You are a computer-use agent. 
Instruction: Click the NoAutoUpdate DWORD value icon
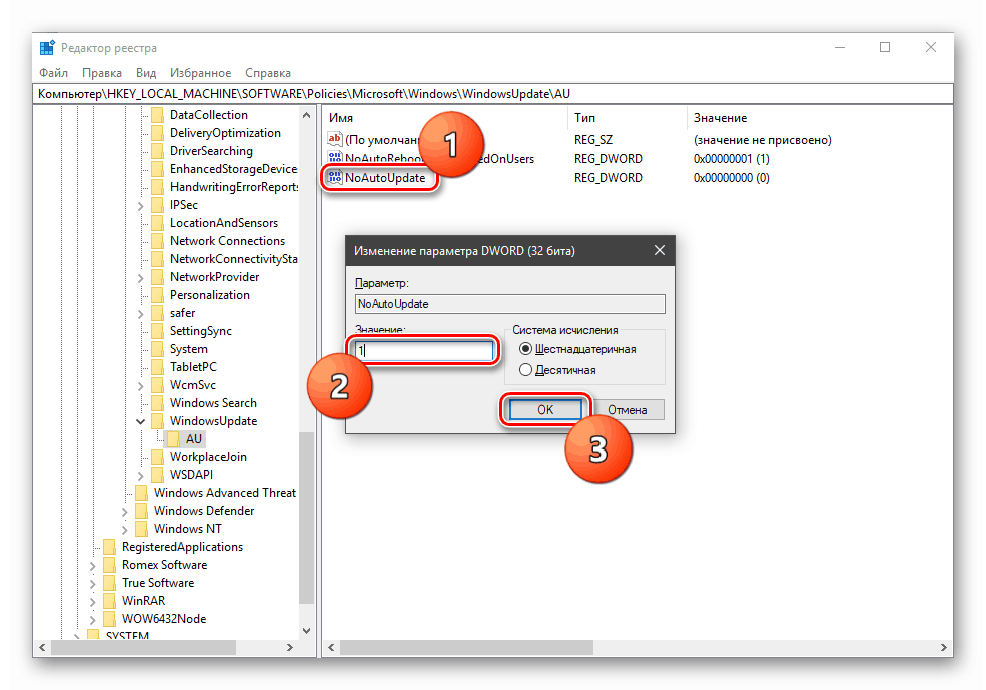[335, 177]
